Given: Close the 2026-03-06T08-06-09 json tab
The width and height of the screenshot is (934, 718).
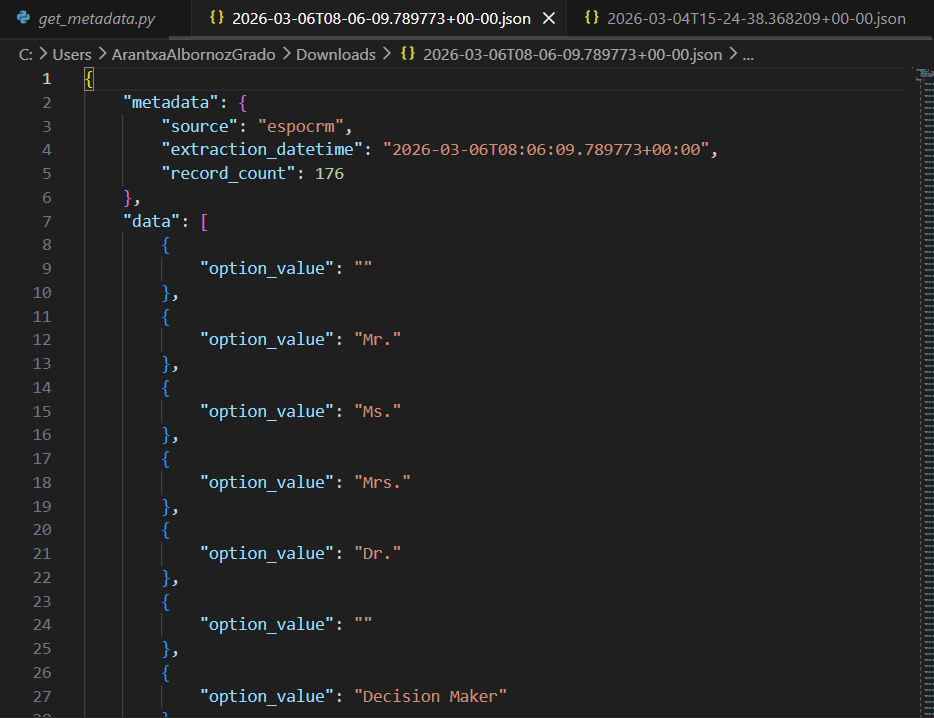Looking at the screenshot, I should (x=548, y=19).
